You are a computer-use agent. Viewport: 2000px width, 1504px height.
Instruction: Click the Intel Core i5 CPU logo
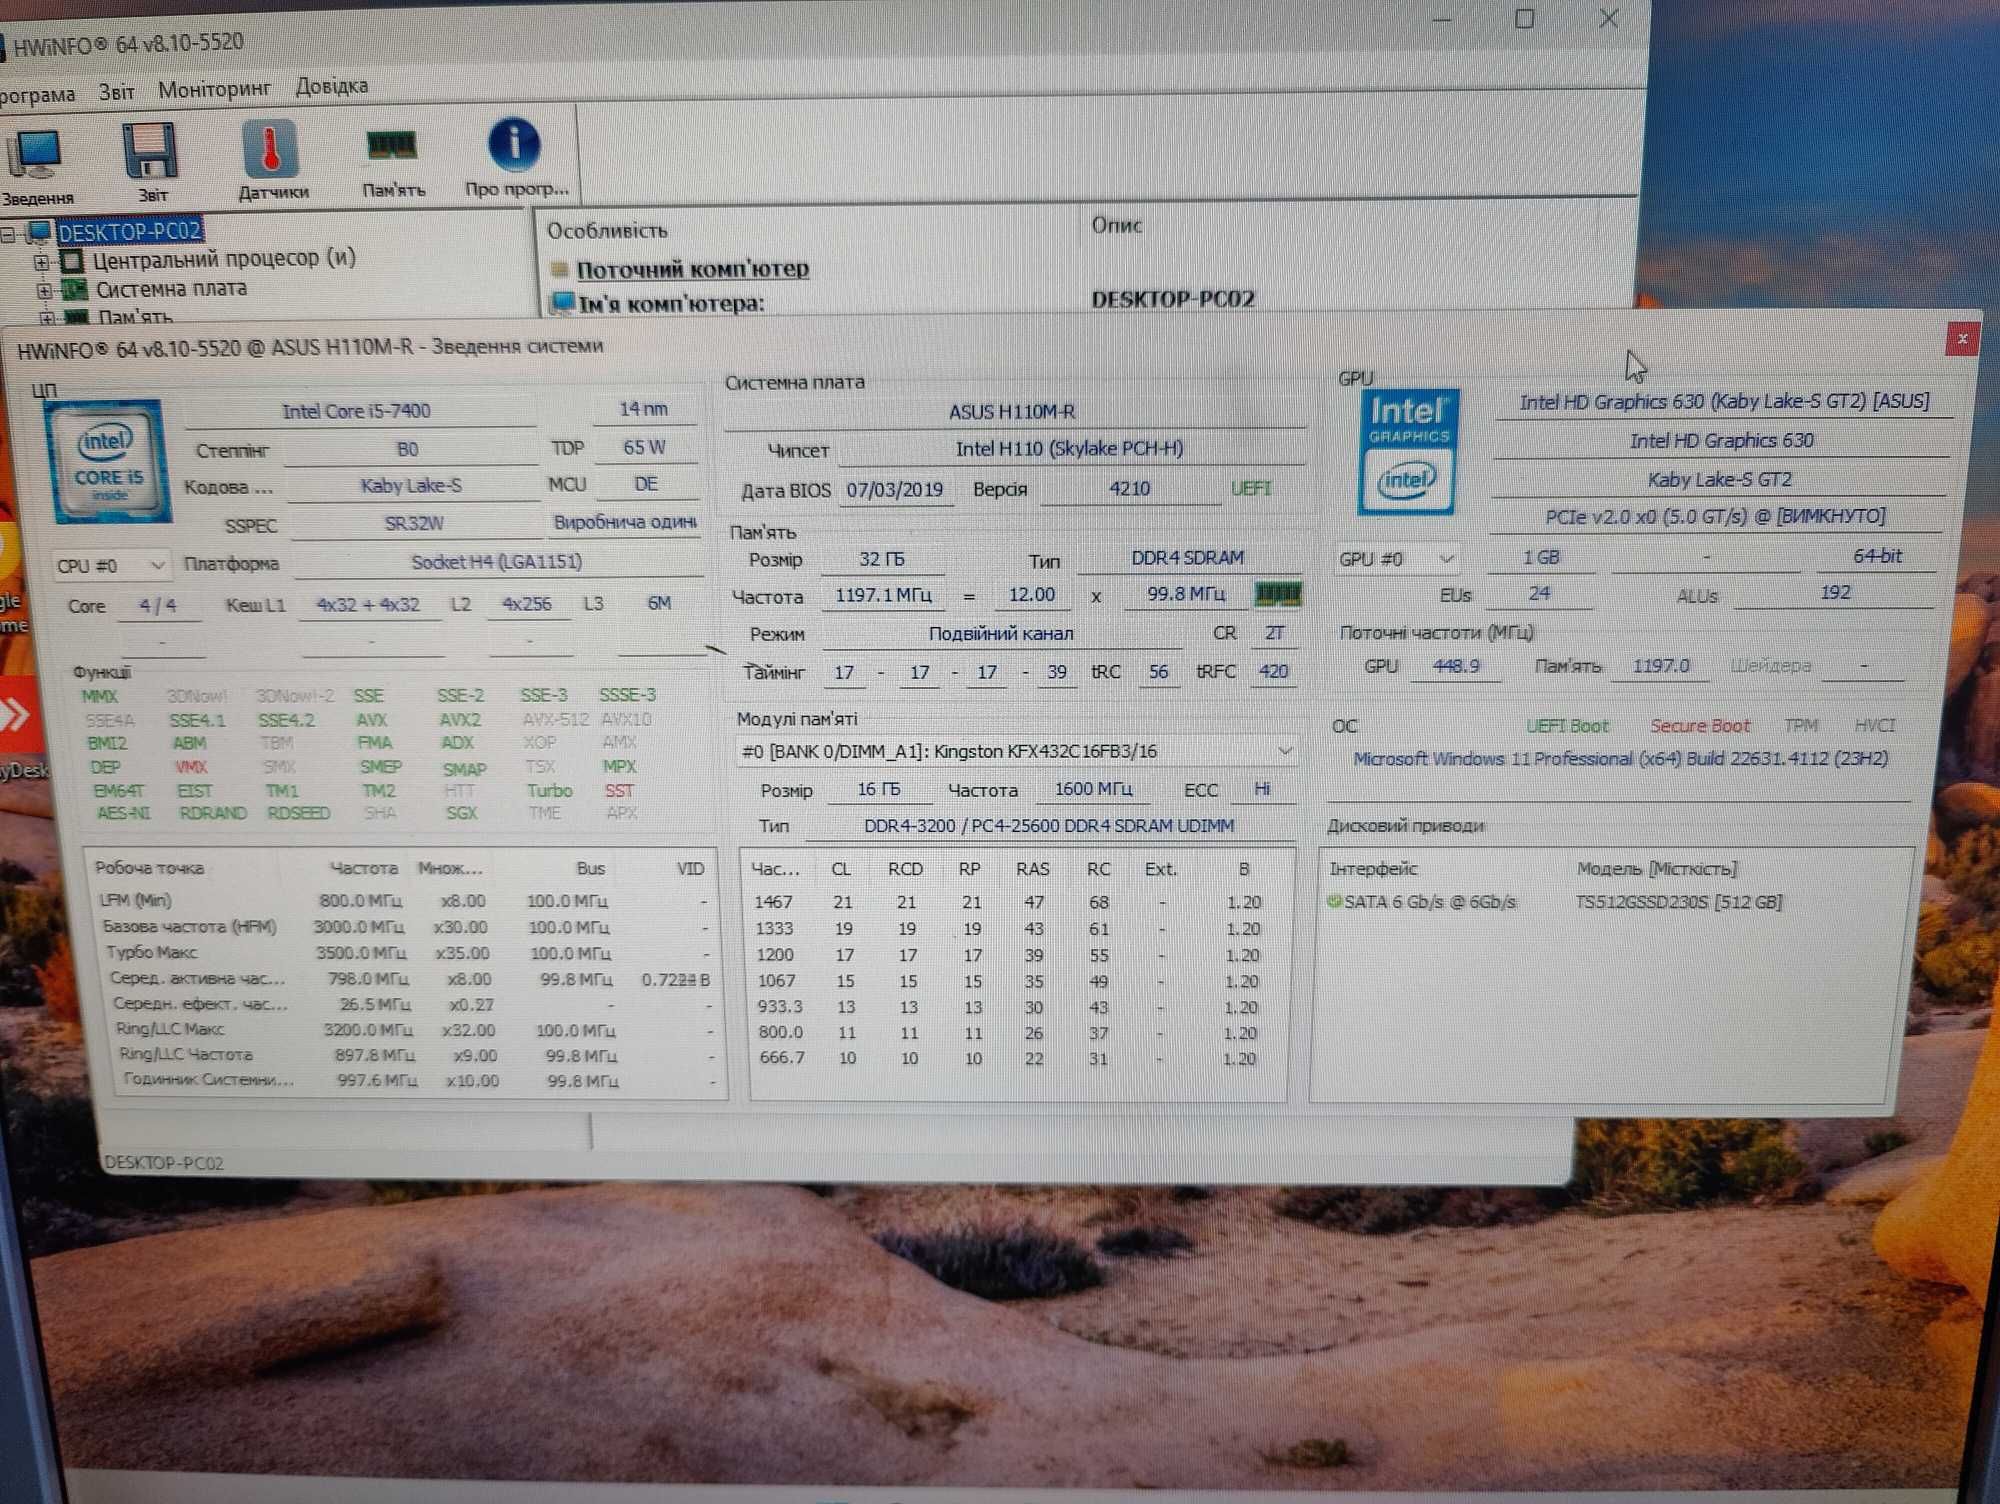(108, 462)
